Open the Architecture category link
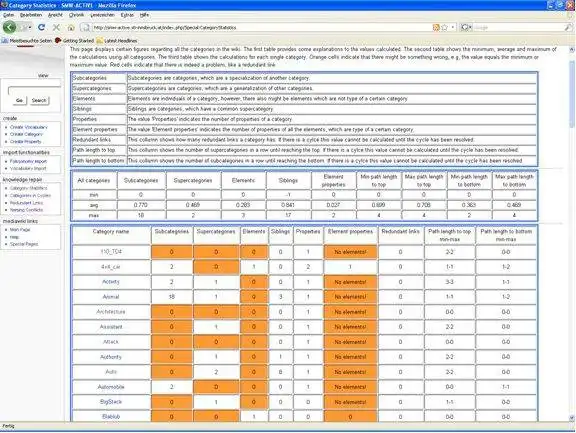 (111, 312)
